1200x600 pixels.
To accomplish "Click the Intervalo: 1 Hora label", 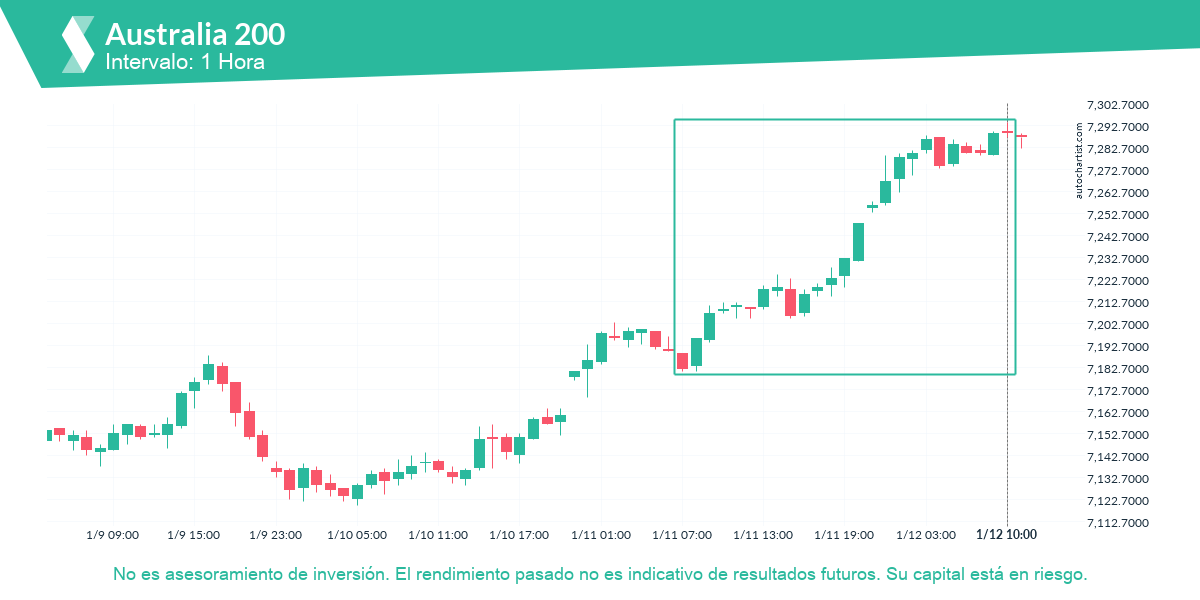I will pos(185,62).
